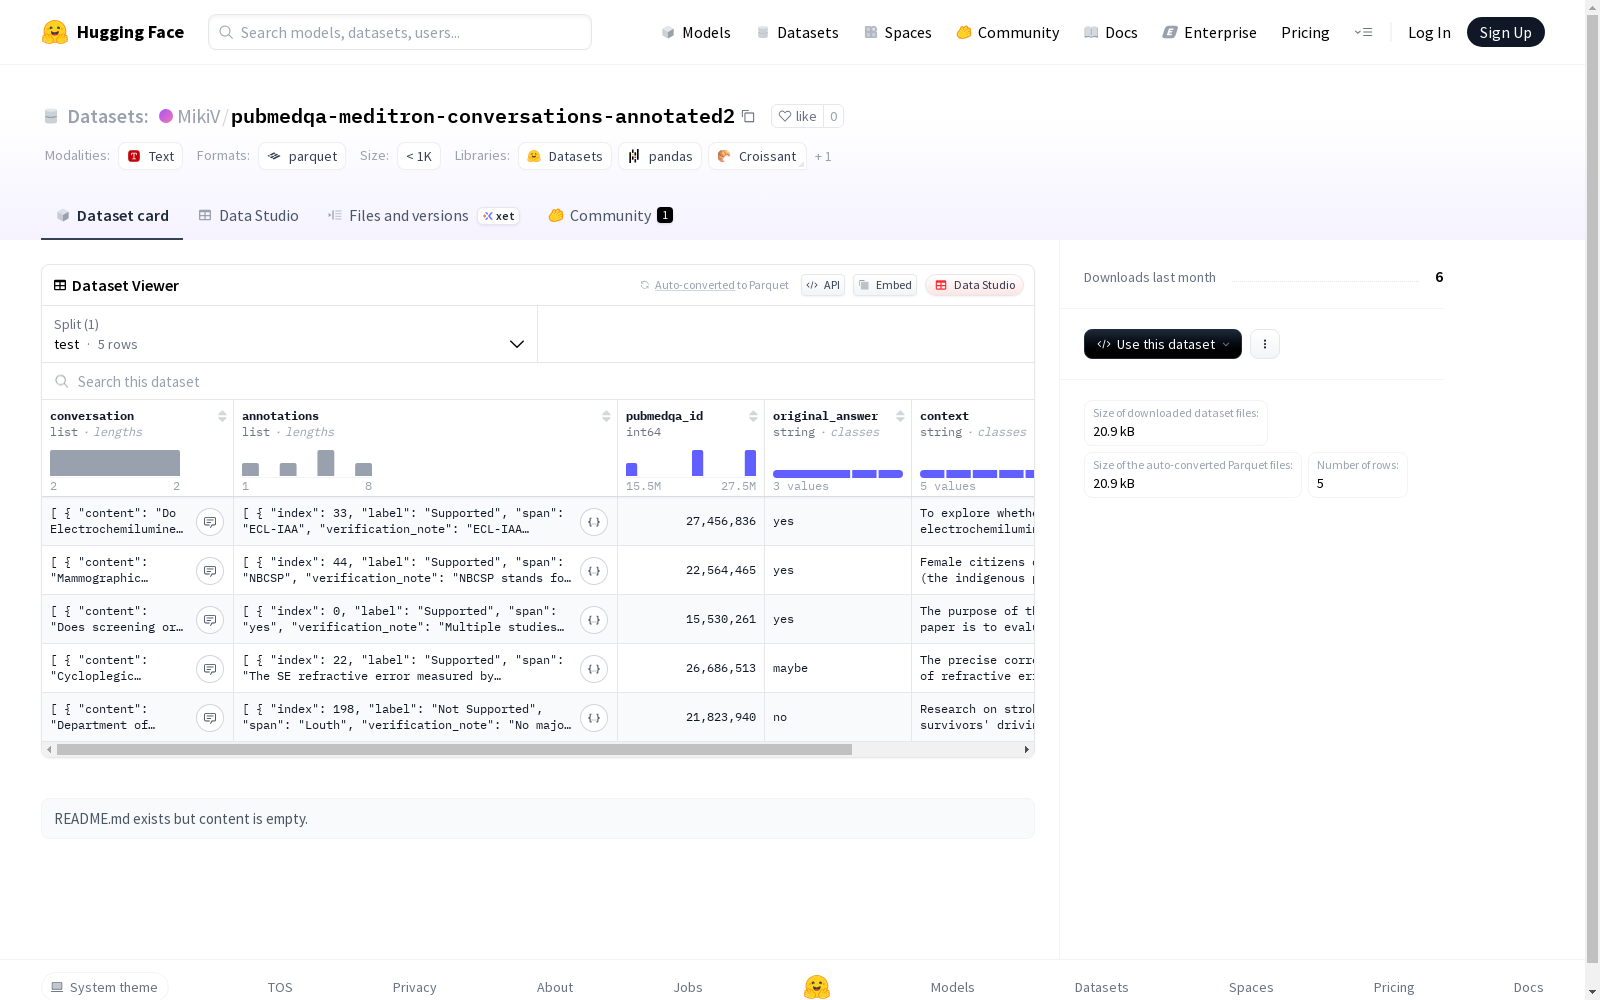Open the Files and versions tab
Viewport: 1600px width, 1000px height.
(x=424, y=216)
